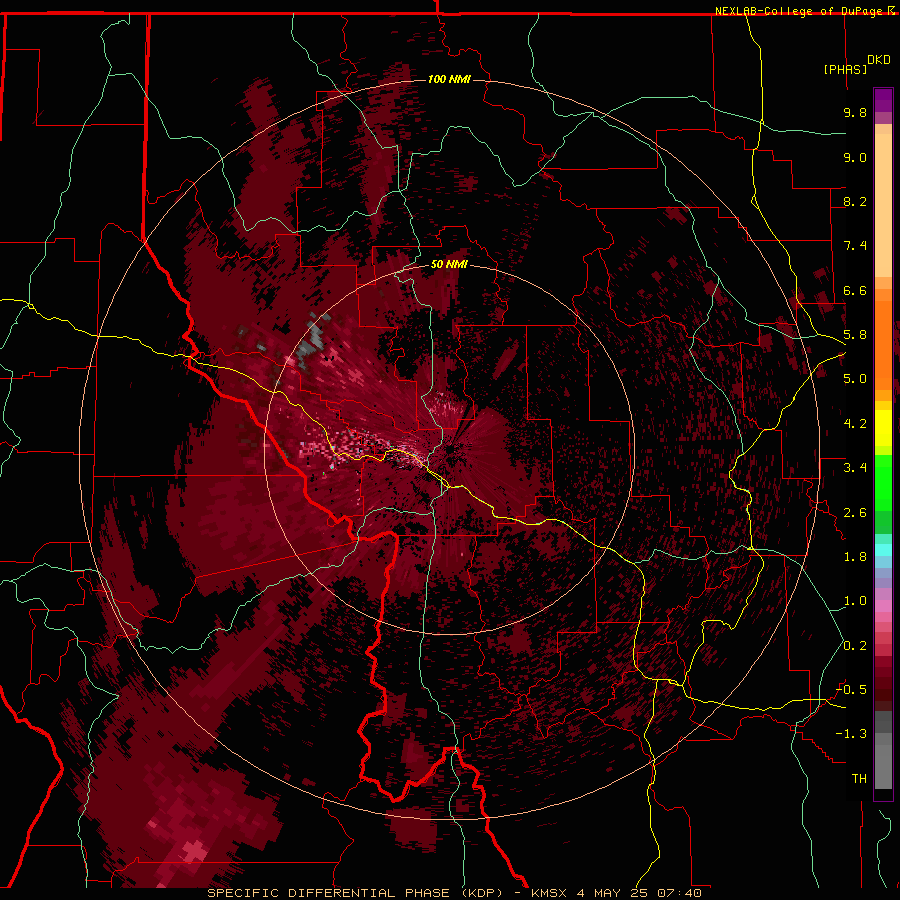
Task: Click the 5.0 legend value
Action: point(855,379)
